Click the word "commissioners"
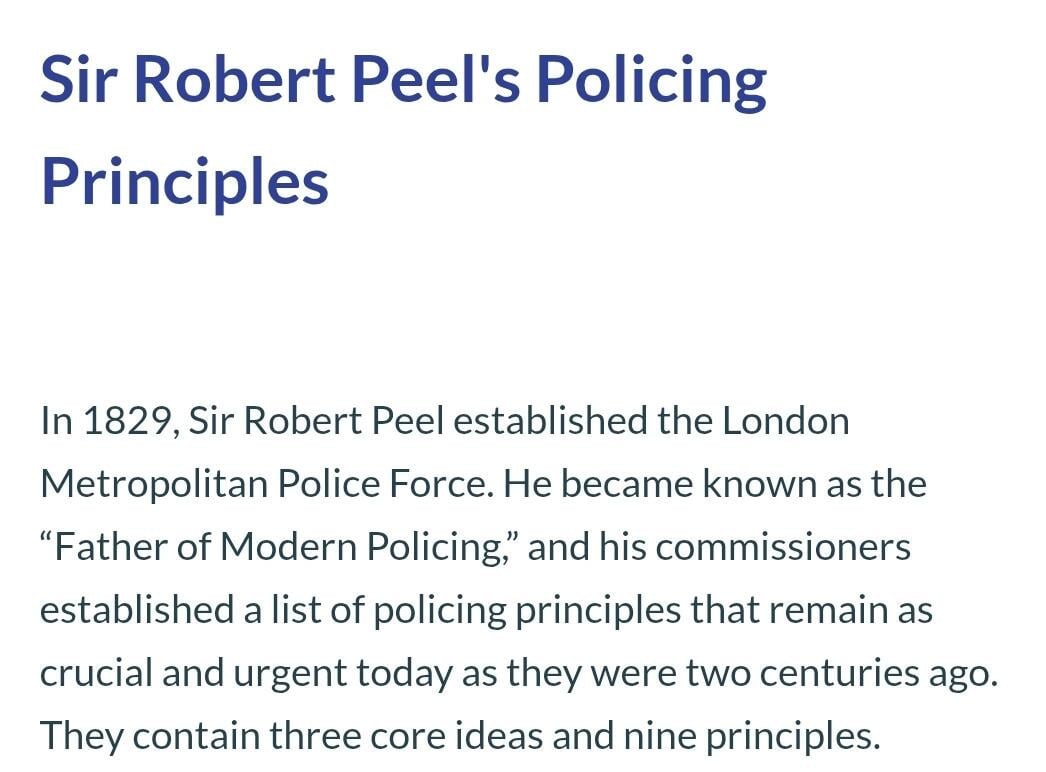The width and height of the screenshot is (1046, 772). 783,547
